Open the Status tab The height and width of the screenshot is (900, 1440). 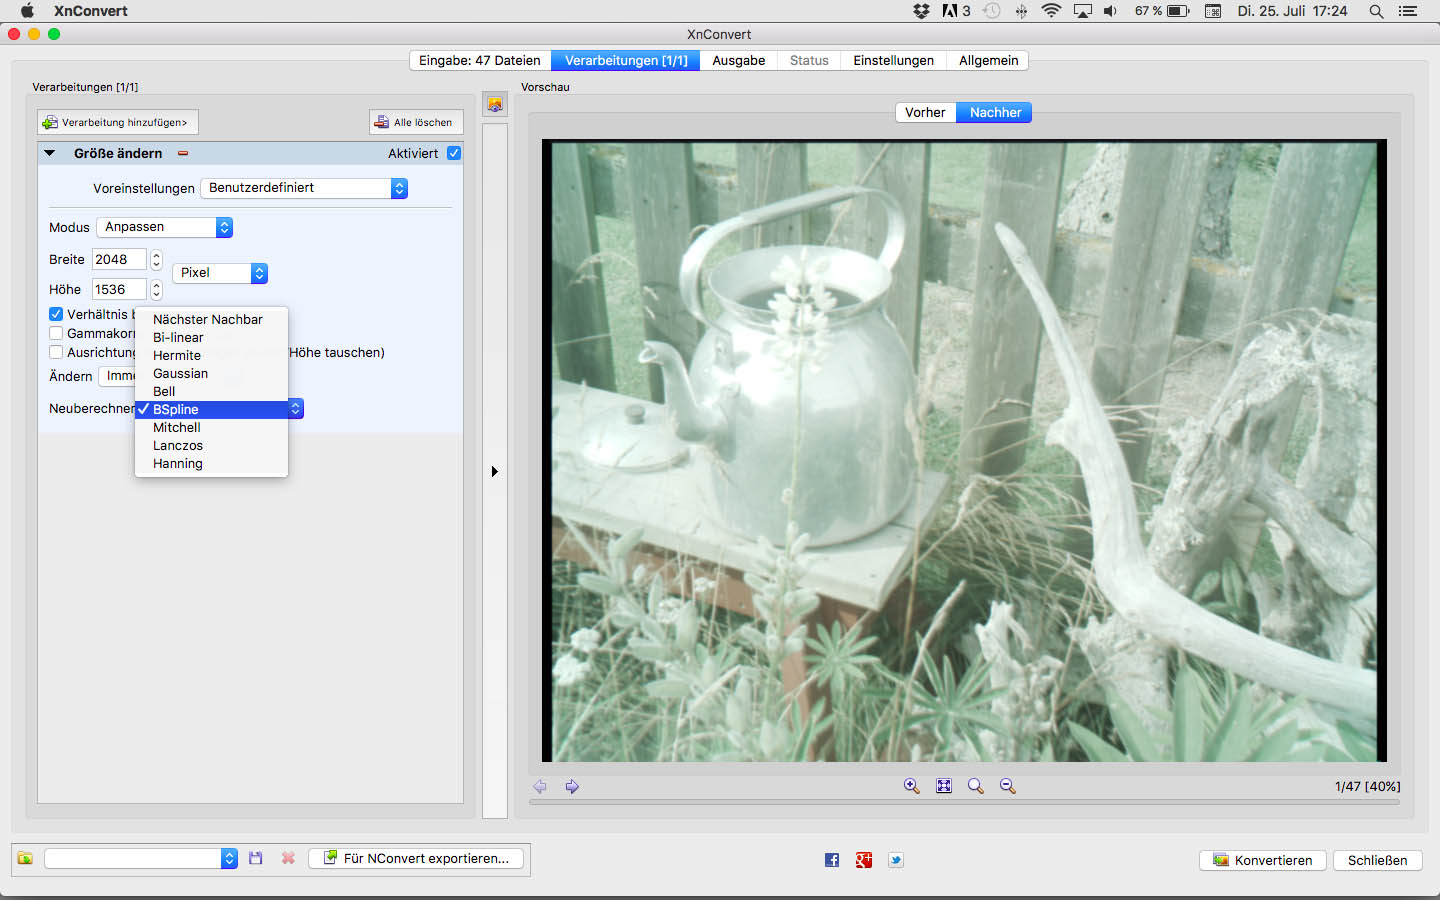click(x=809, y=61)
